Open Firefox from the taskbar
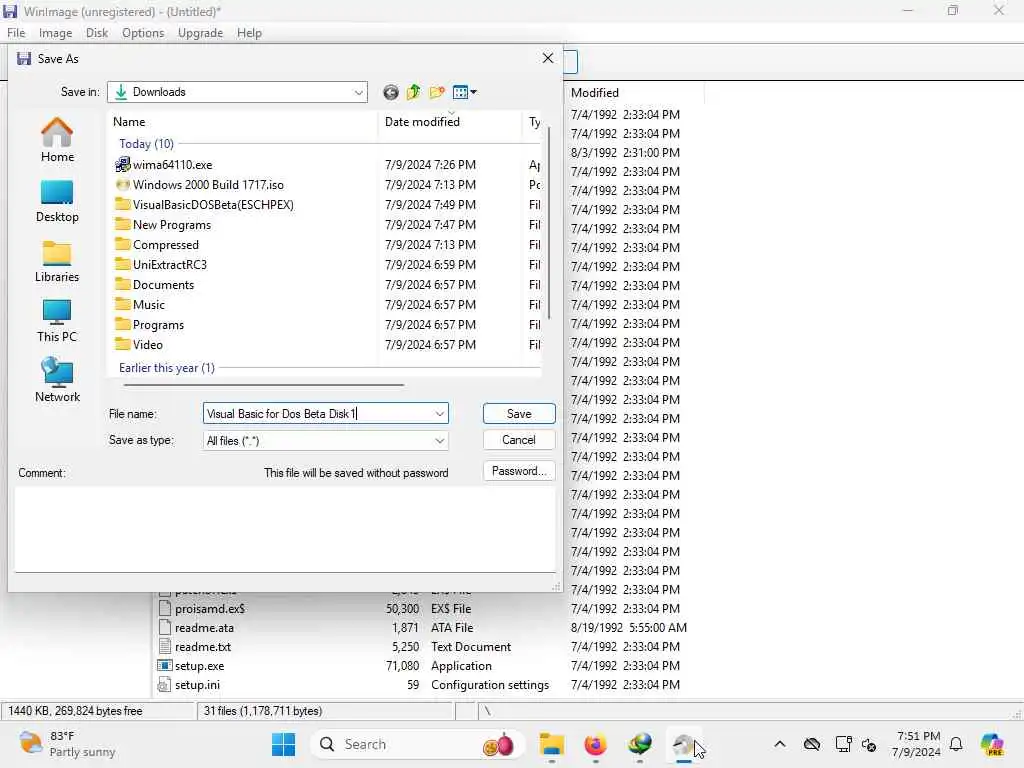1024x768 pixels. tap(596, 744)
